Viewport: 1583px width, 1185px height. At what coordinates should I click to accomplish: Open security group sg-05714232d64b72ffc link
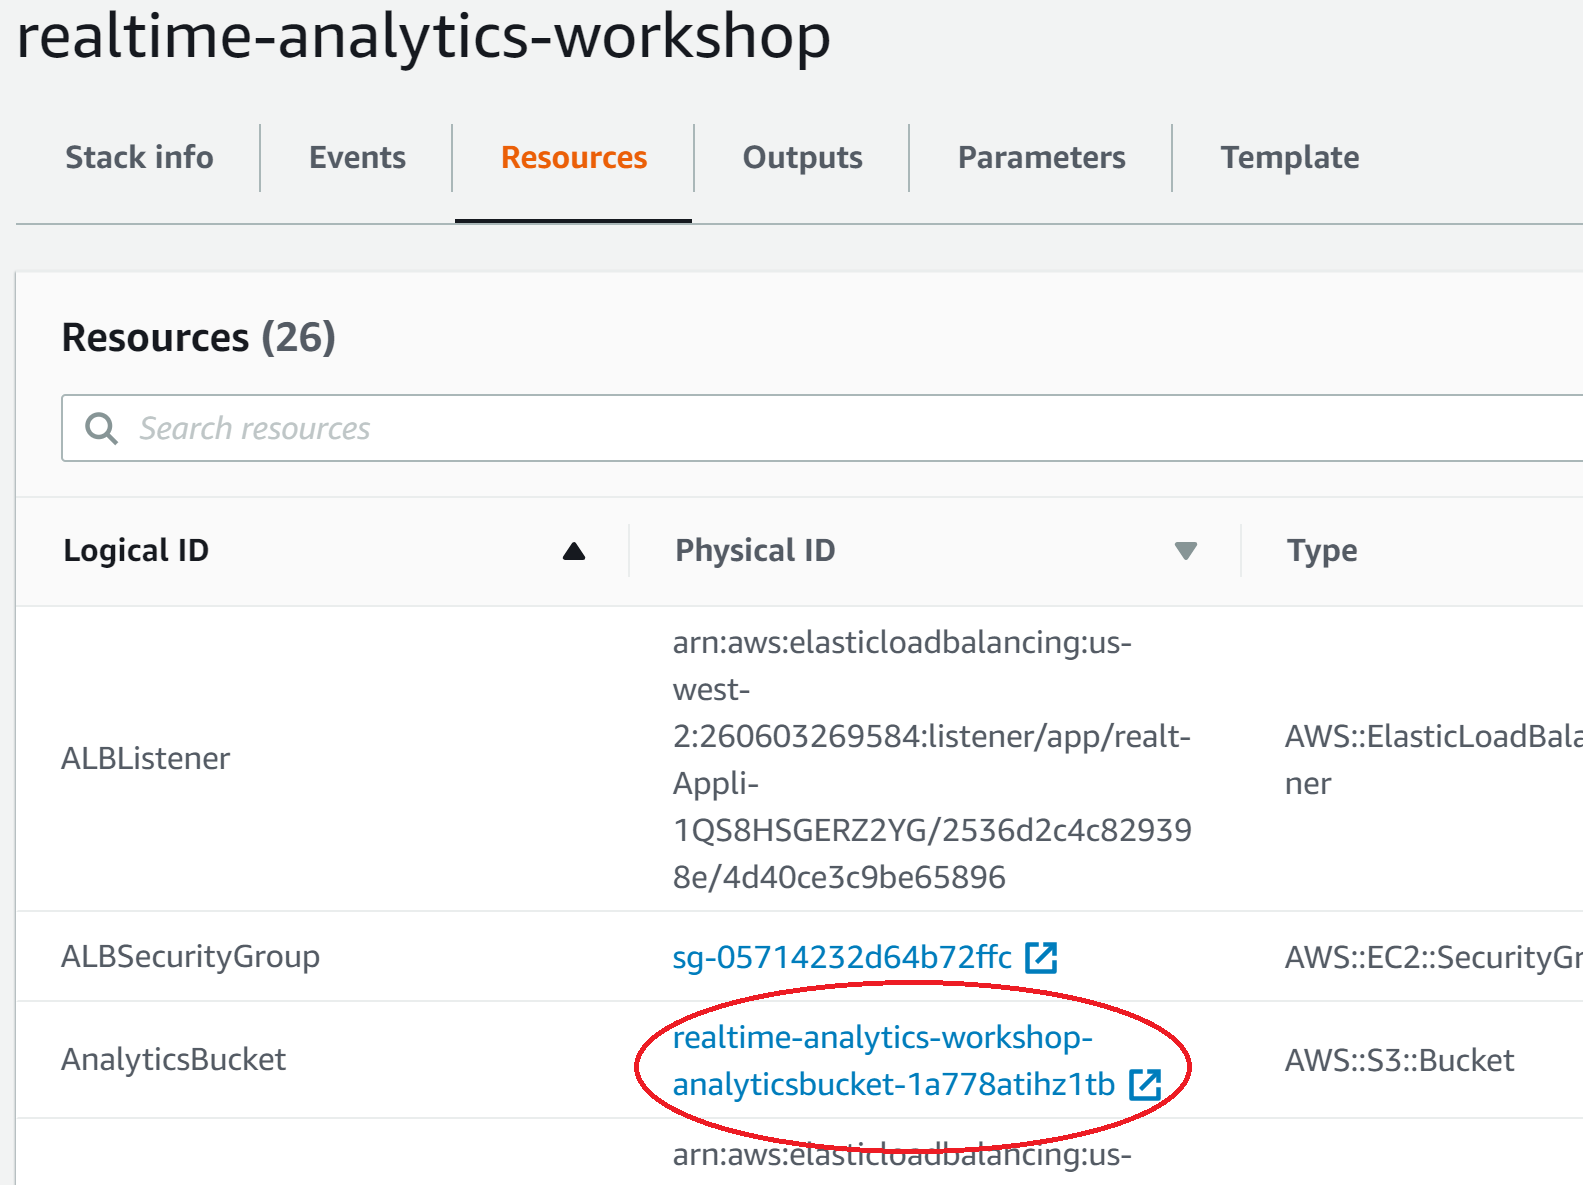pos(842,957)
